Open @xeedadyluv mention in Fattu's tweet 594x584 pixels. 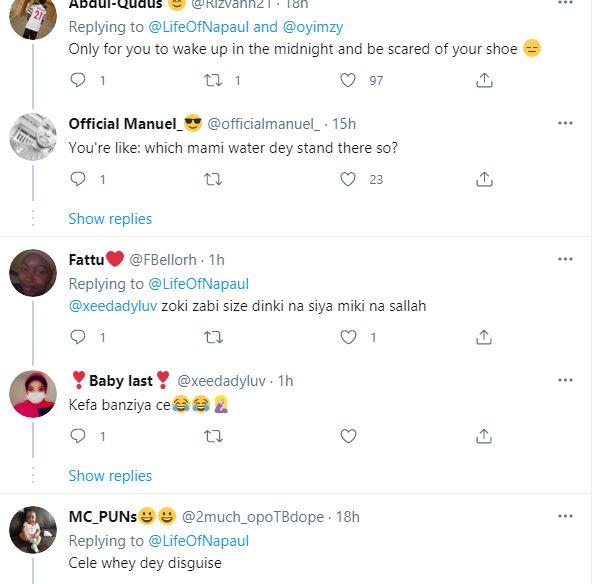pyautogui.click(x=113, y=306)
